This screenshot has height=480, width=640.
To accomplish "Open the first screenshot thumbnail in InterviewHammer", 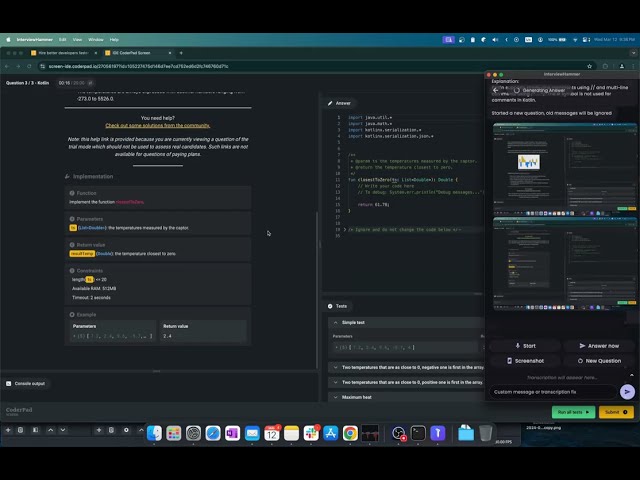I will (x=564, y=169).
